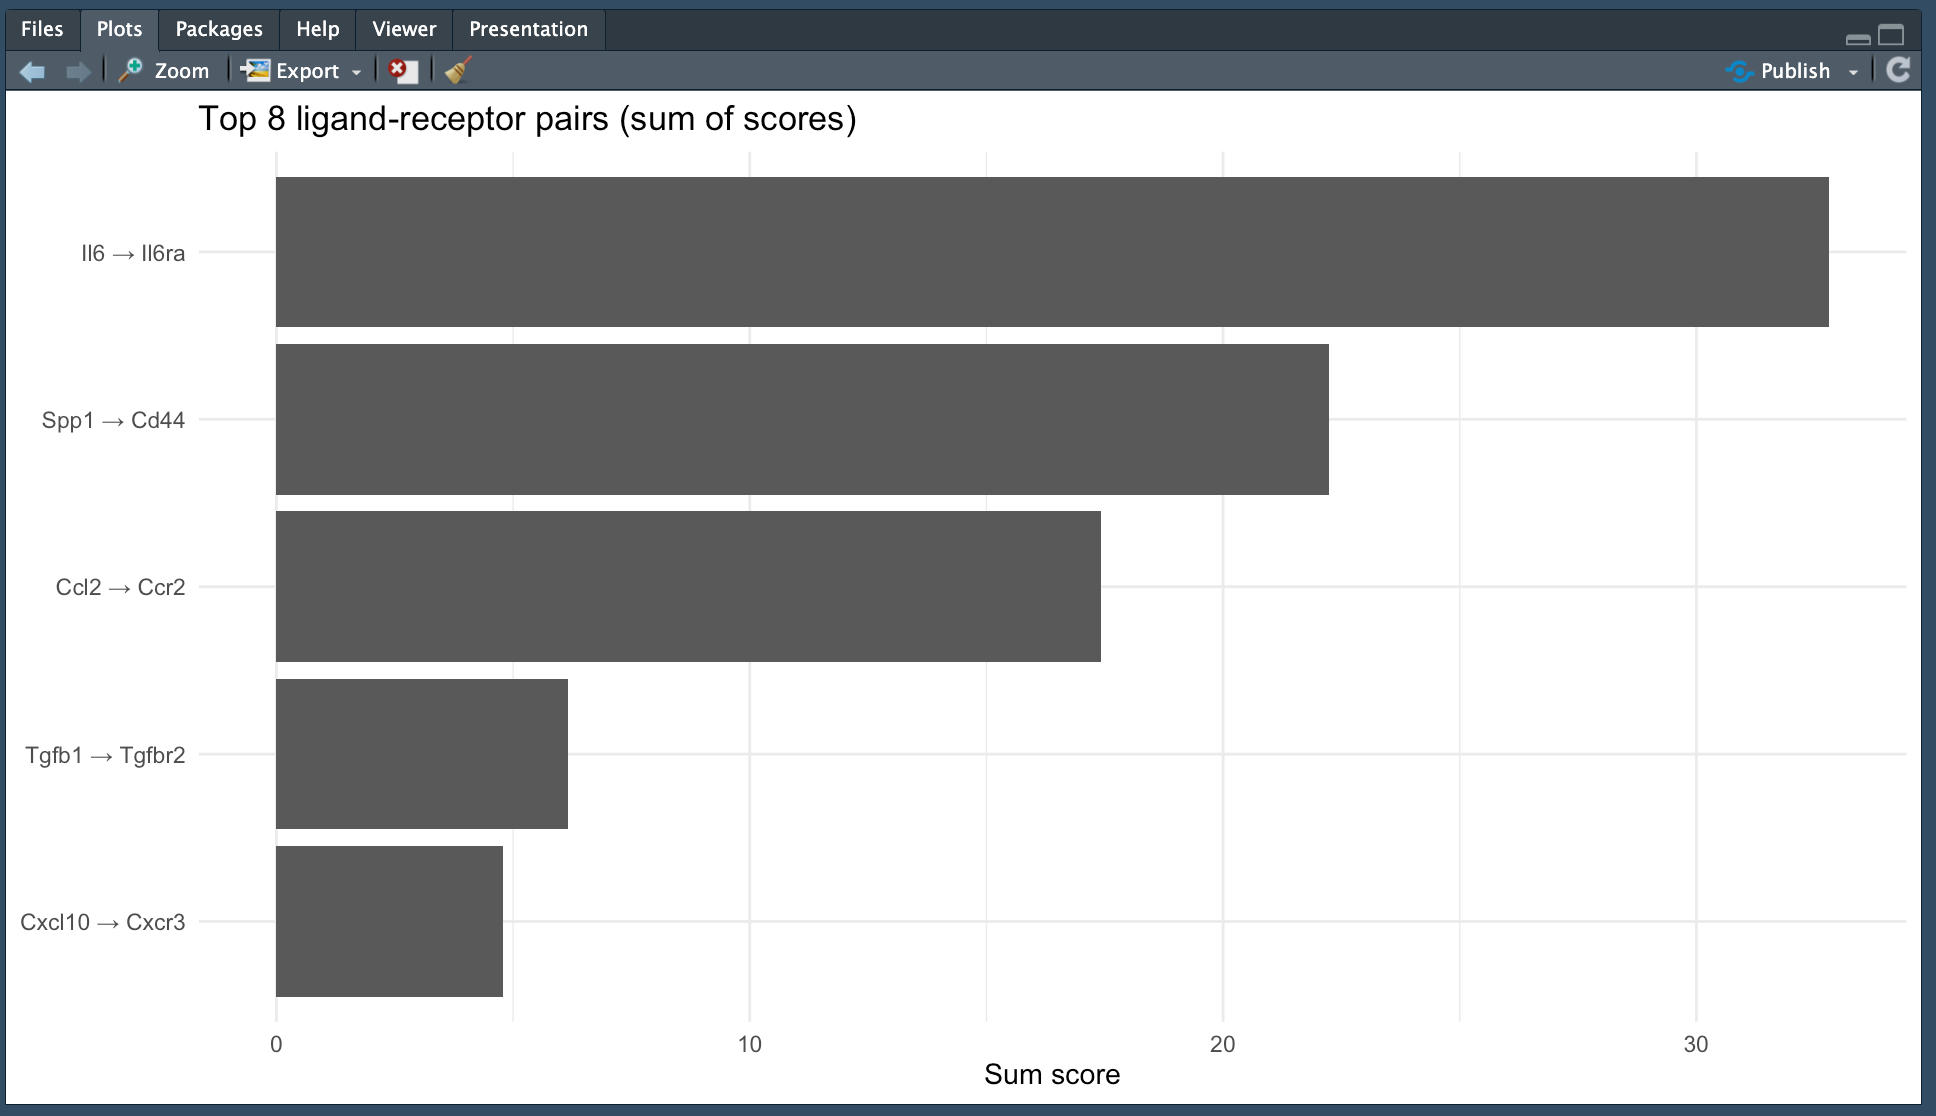The width and height of the screenshot is (1936, 1116).
Task: Open the plot Zoom window
Action: click(164, 71)
